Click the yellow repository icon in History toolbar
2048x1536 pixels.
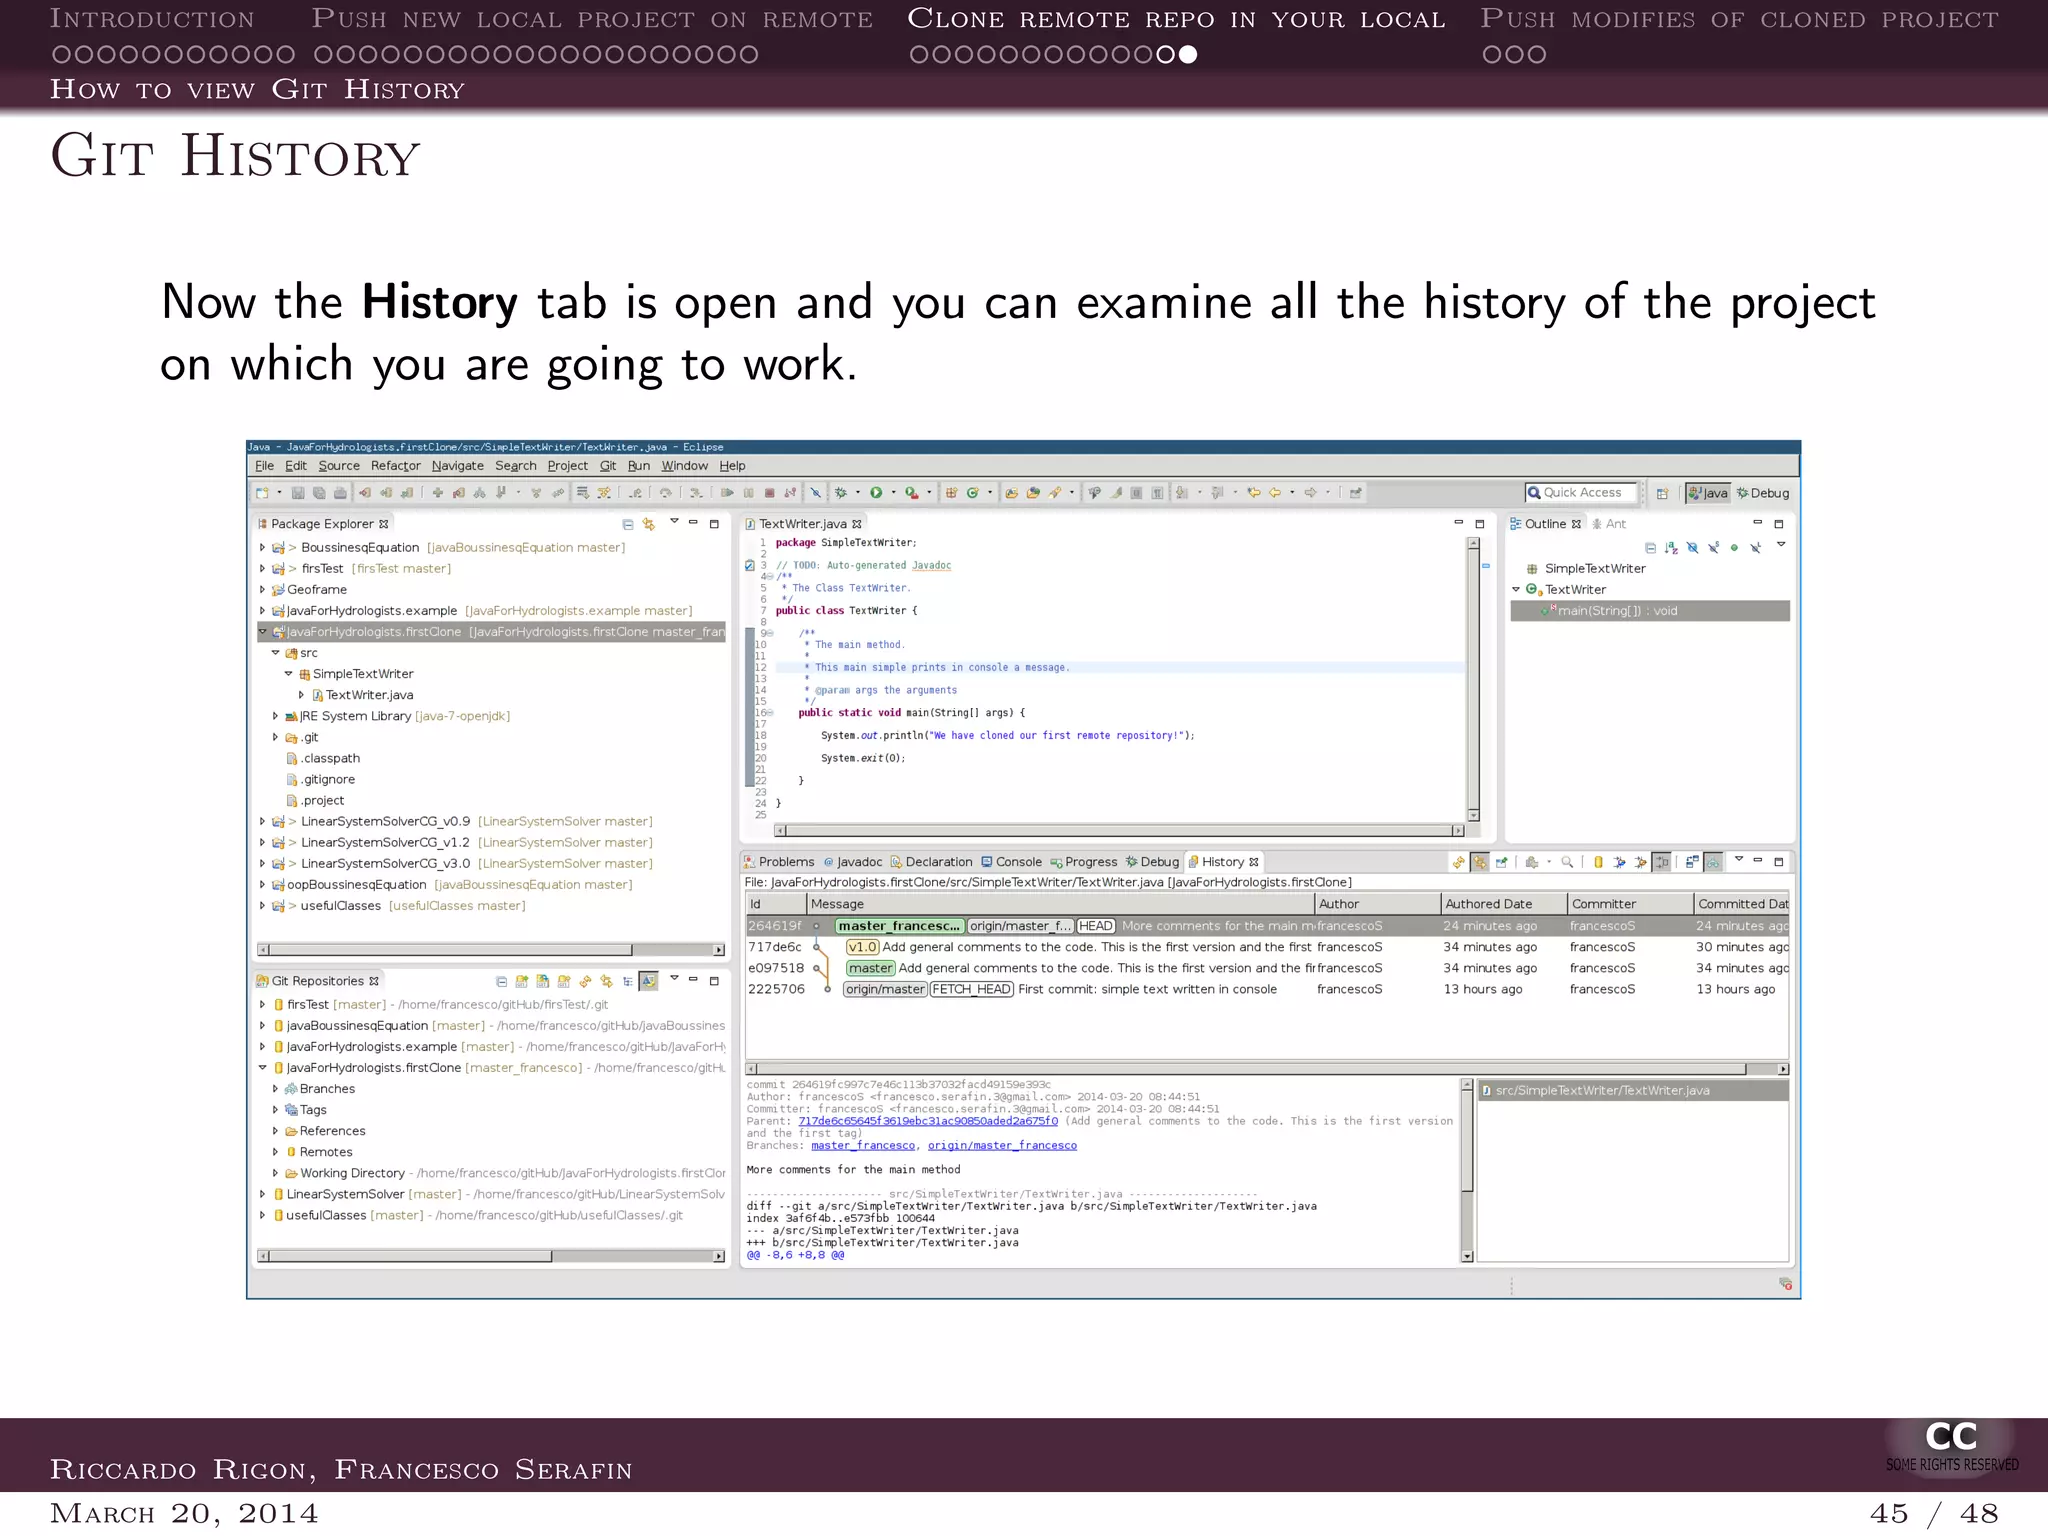(x=1598, y=862)
